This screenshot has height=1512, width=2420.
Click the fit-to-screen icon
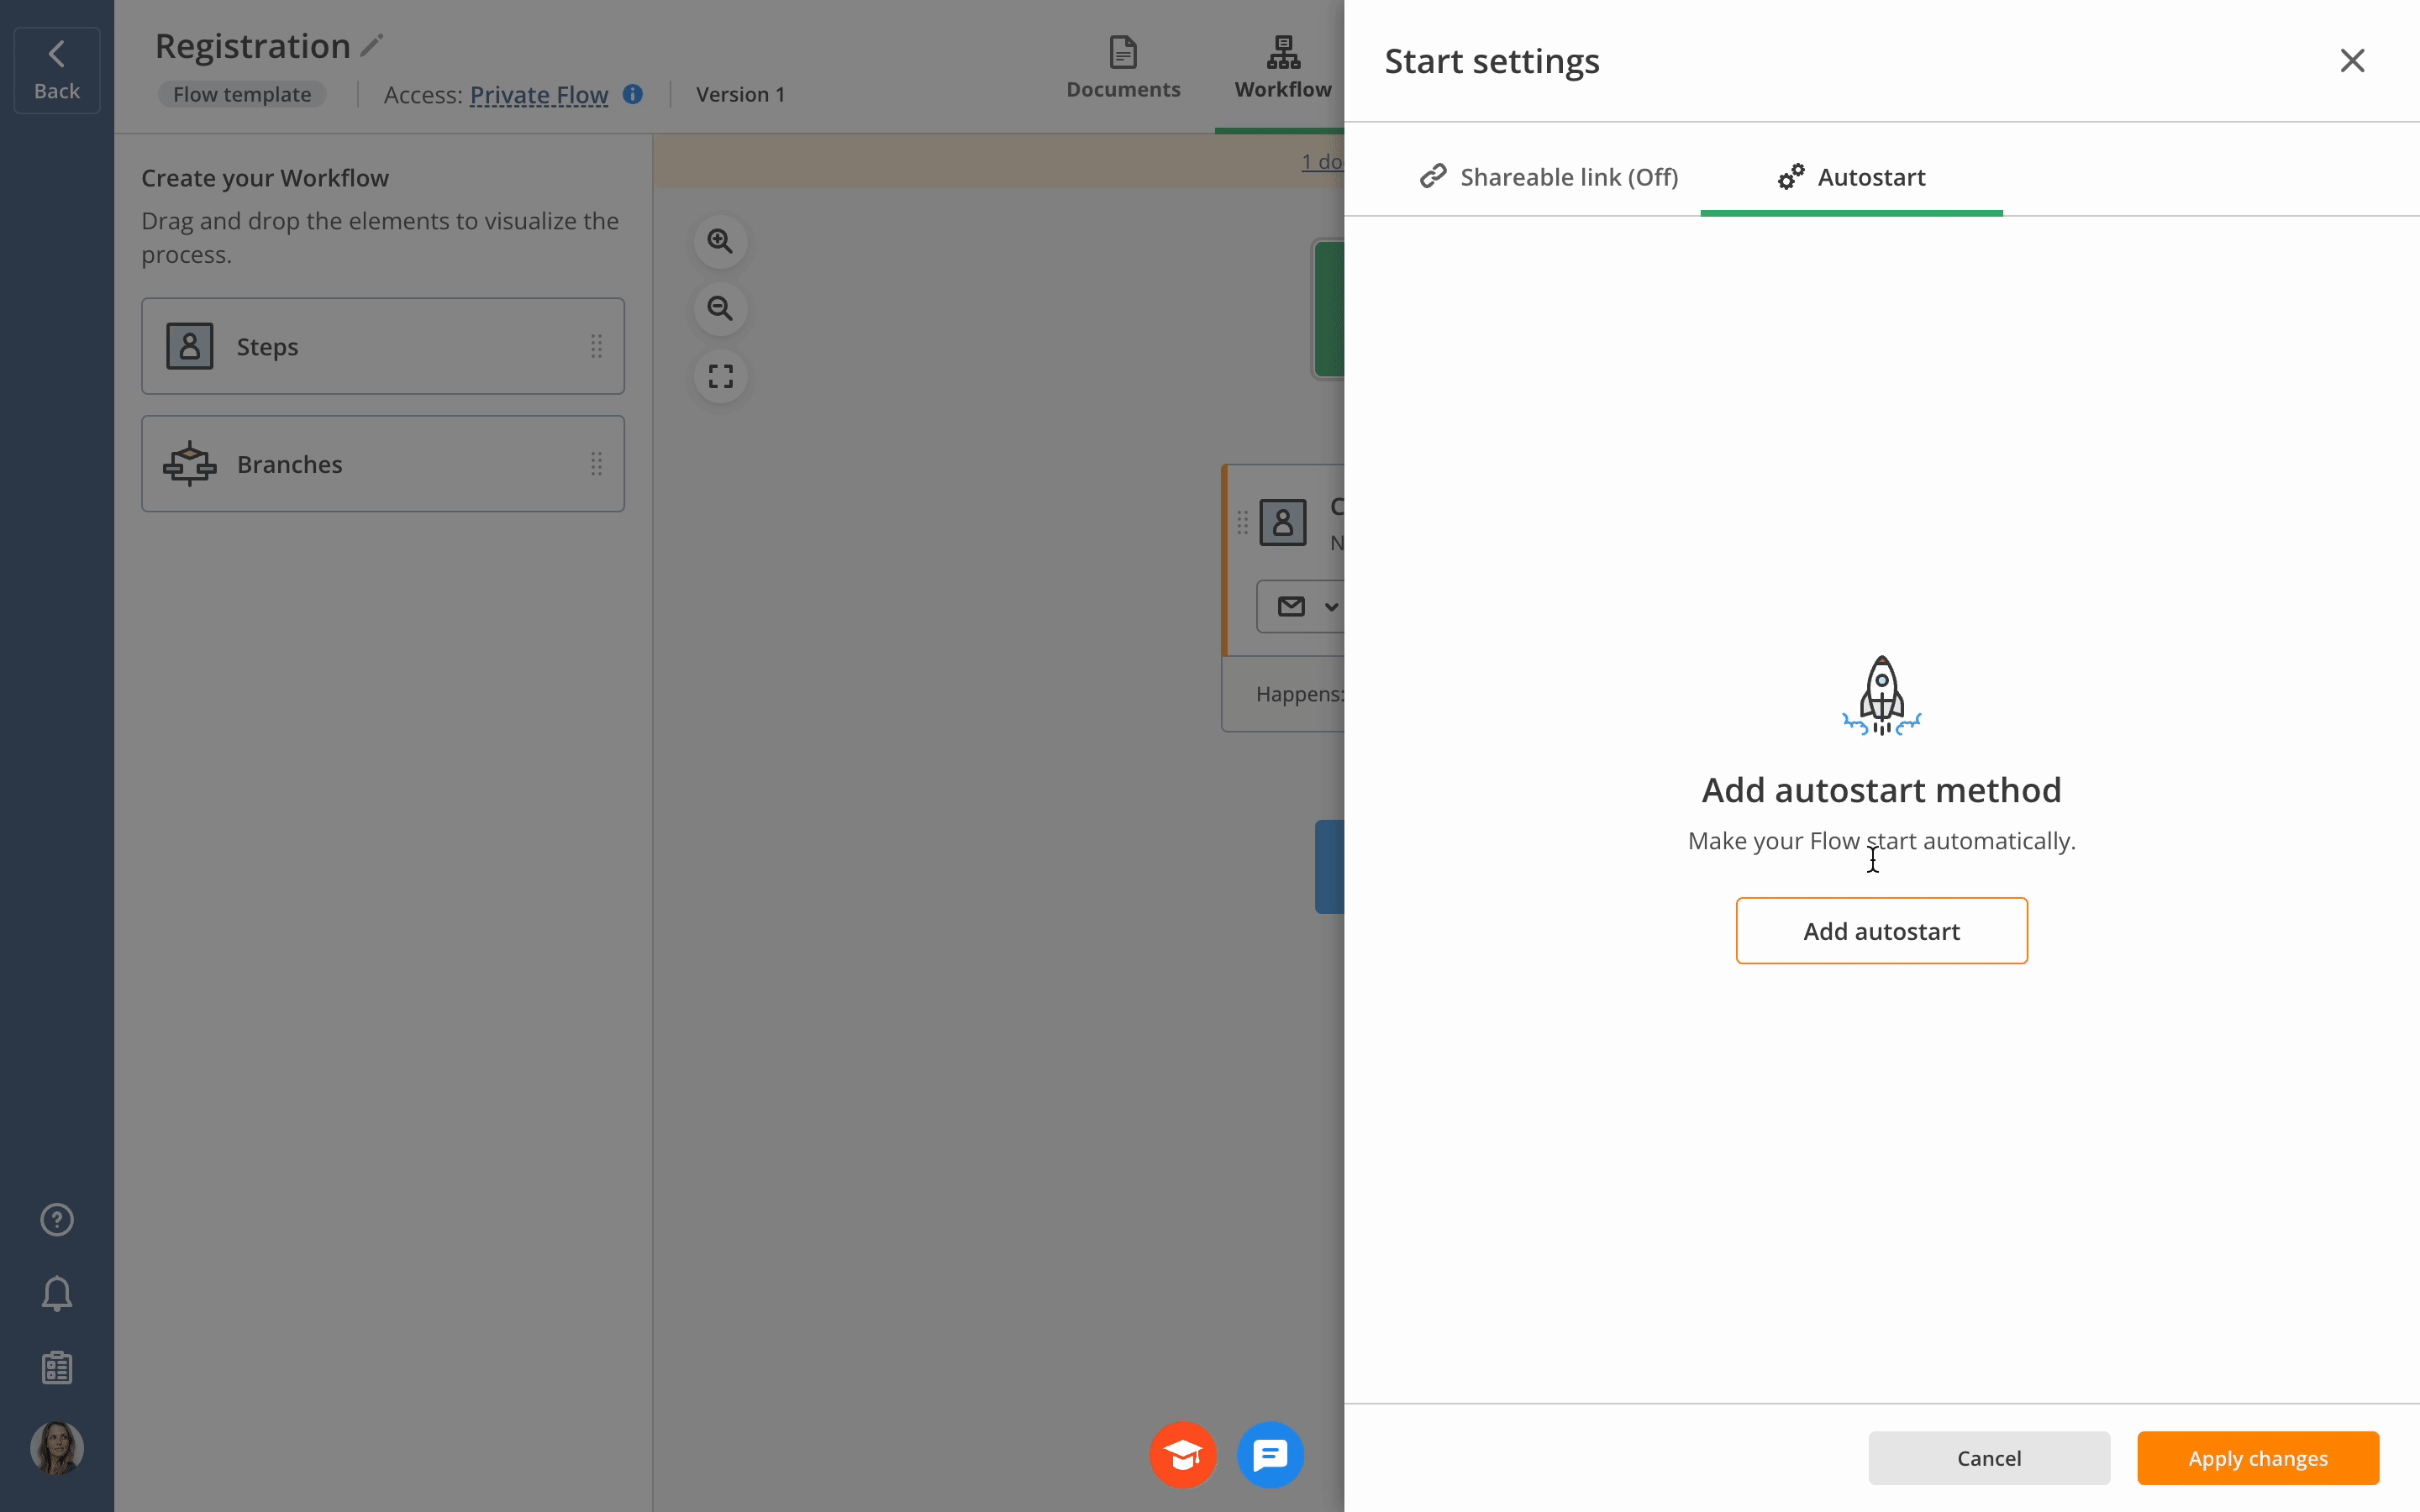click(720, 377)
